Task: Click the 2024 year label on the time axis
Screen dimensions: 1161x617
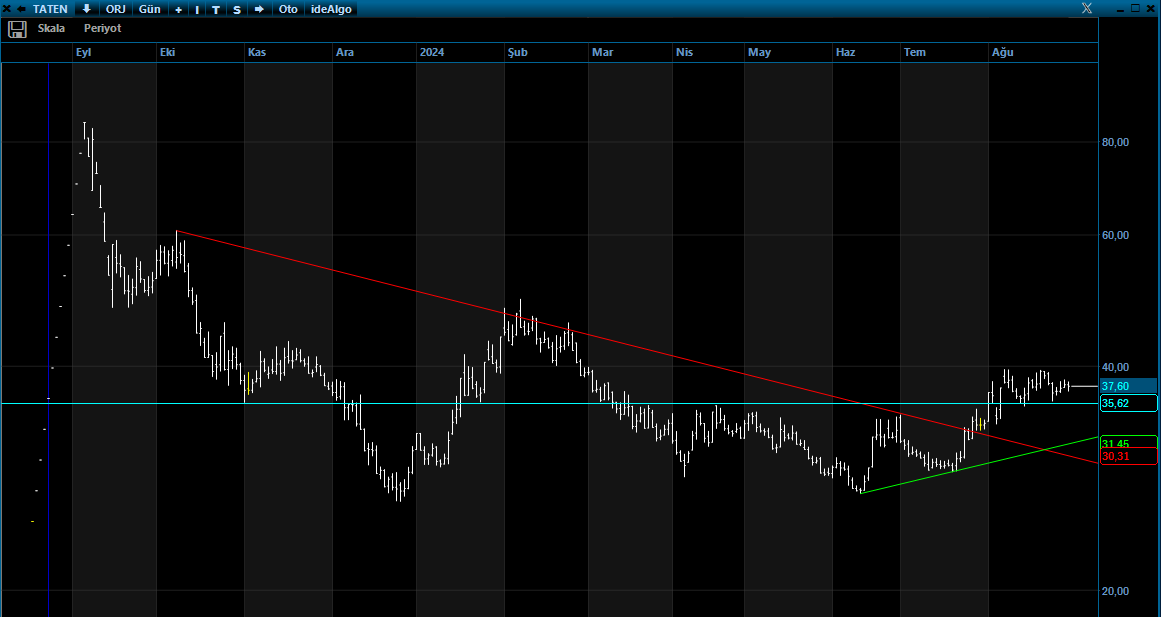Action: coord(432,52)
